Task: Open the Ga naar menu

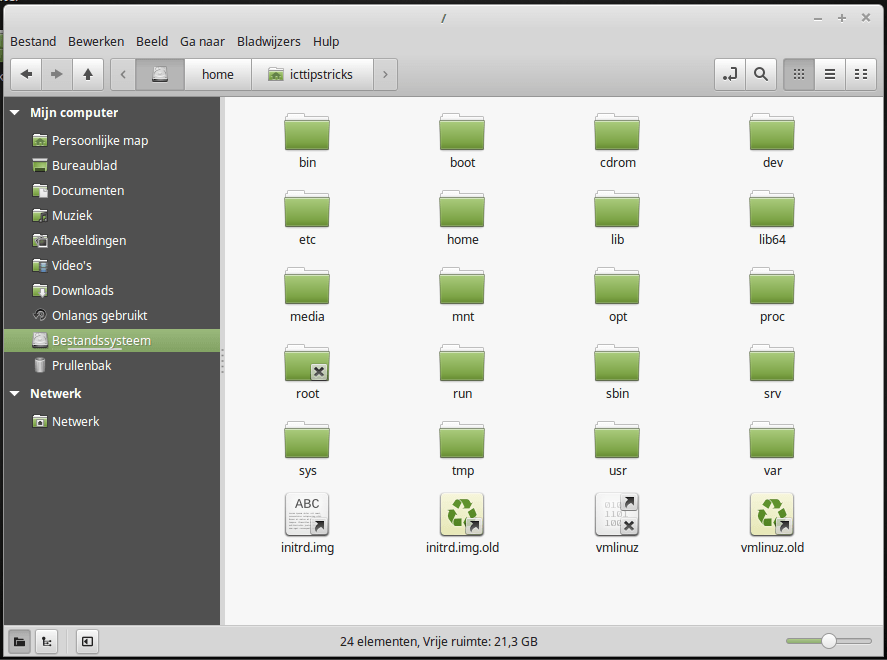Action: click(202, 41)
